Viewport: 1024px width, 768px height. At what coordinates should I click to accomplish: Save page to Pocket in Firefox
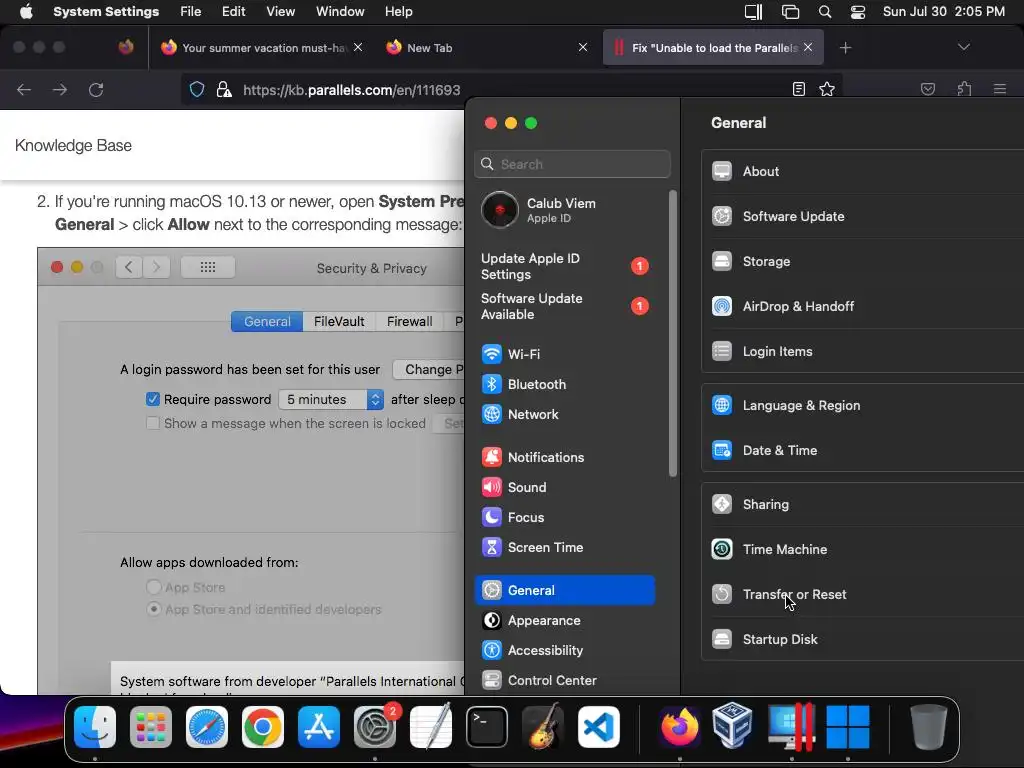928,89
